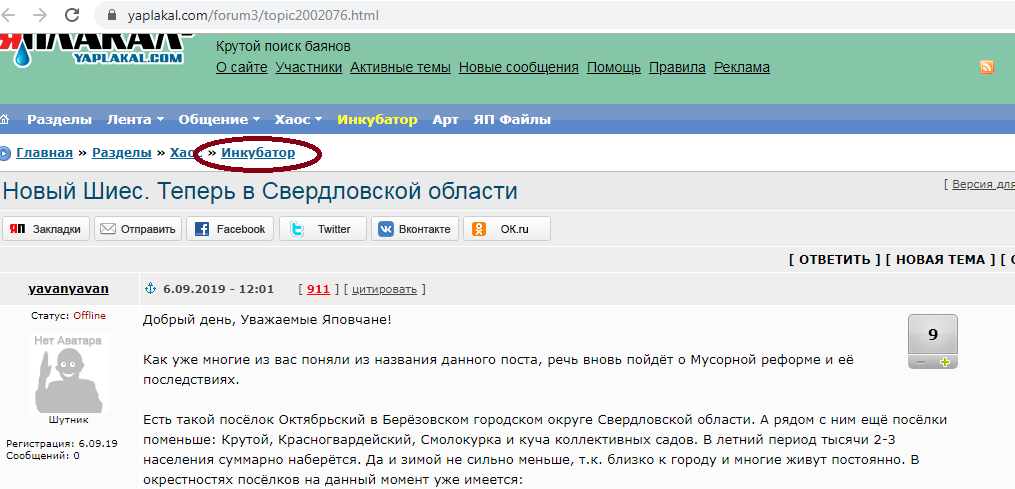Share the topic on OK.ru

point(507,229)
